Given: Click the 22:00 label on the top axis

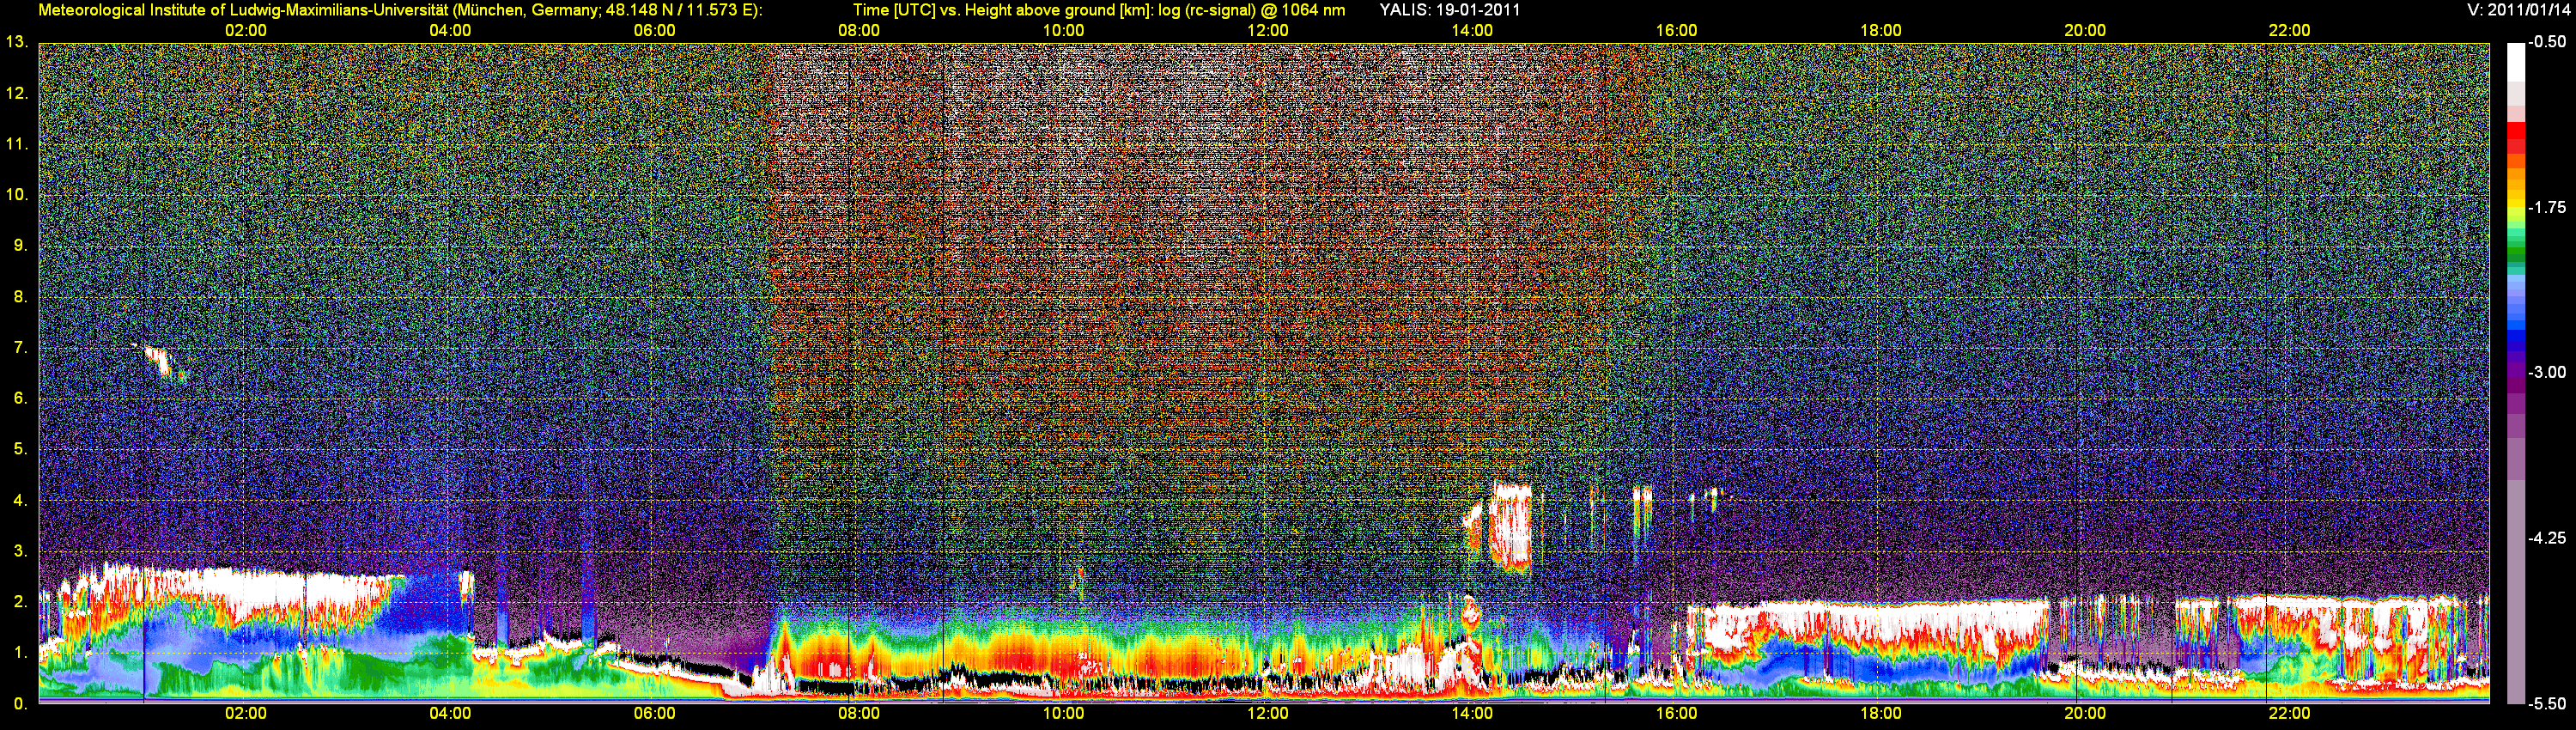Looking at the screenshot, I should tap(2289, 31).
